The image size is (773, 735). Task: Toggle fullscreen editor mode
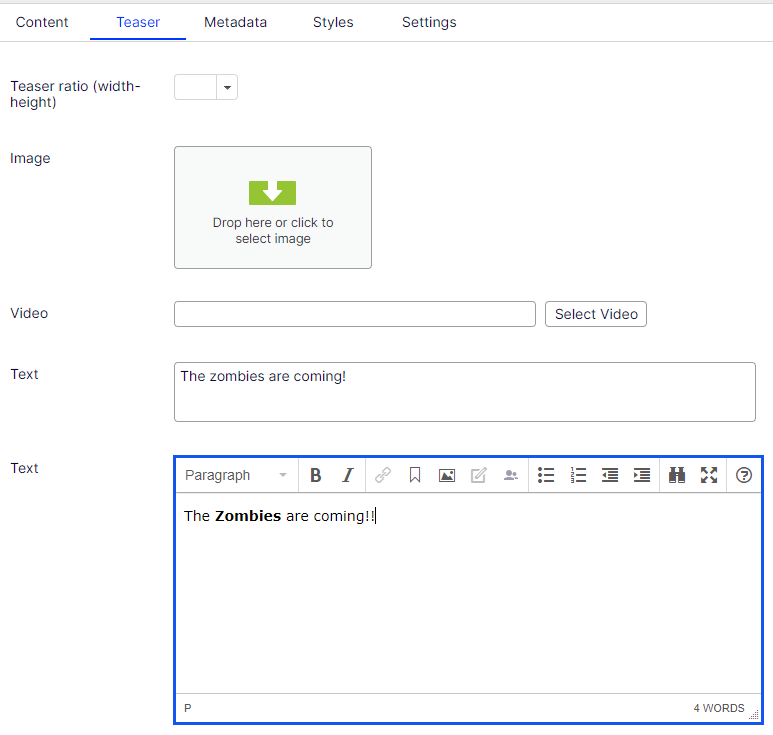709,475
